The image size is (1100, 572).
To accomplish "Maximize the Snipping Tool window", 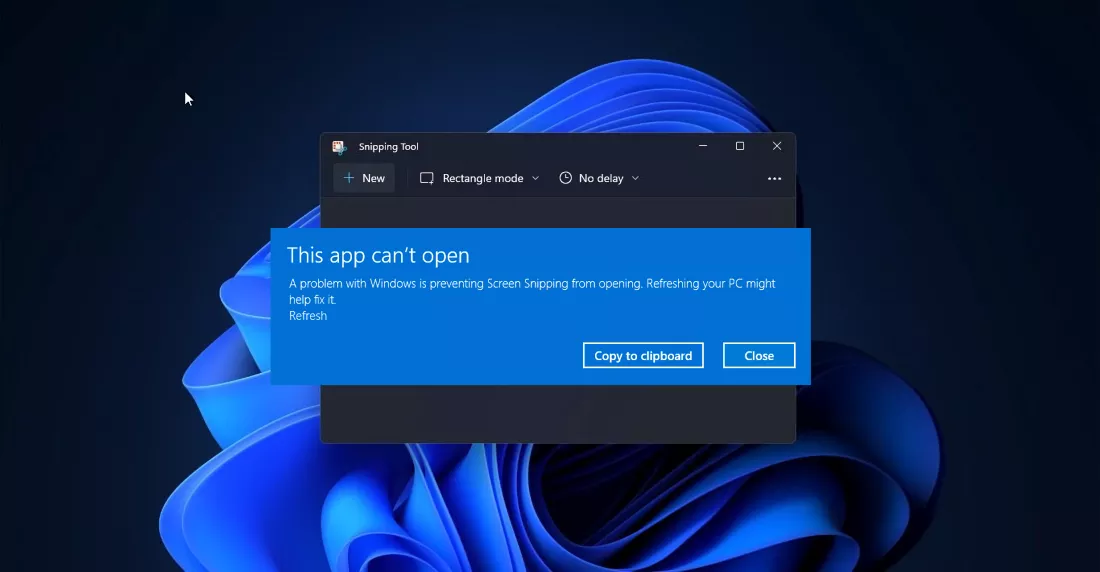I will tap(739, 146).
